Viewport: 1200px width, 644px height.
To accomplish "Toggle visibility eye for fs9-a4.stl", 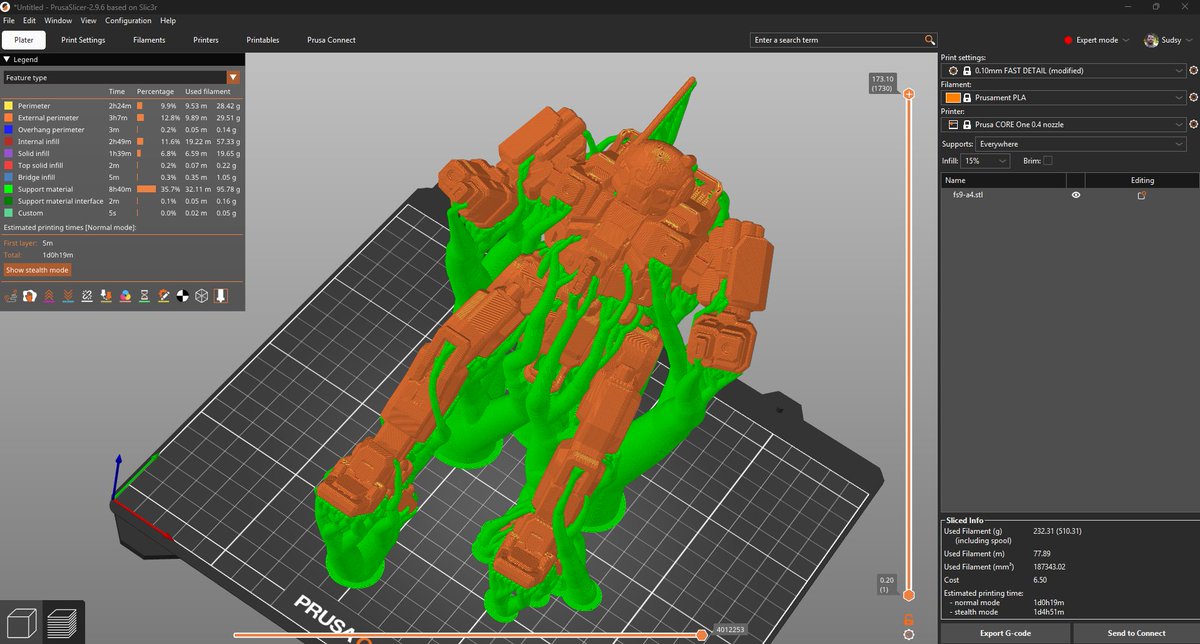I will click(x=1076, y=196).
